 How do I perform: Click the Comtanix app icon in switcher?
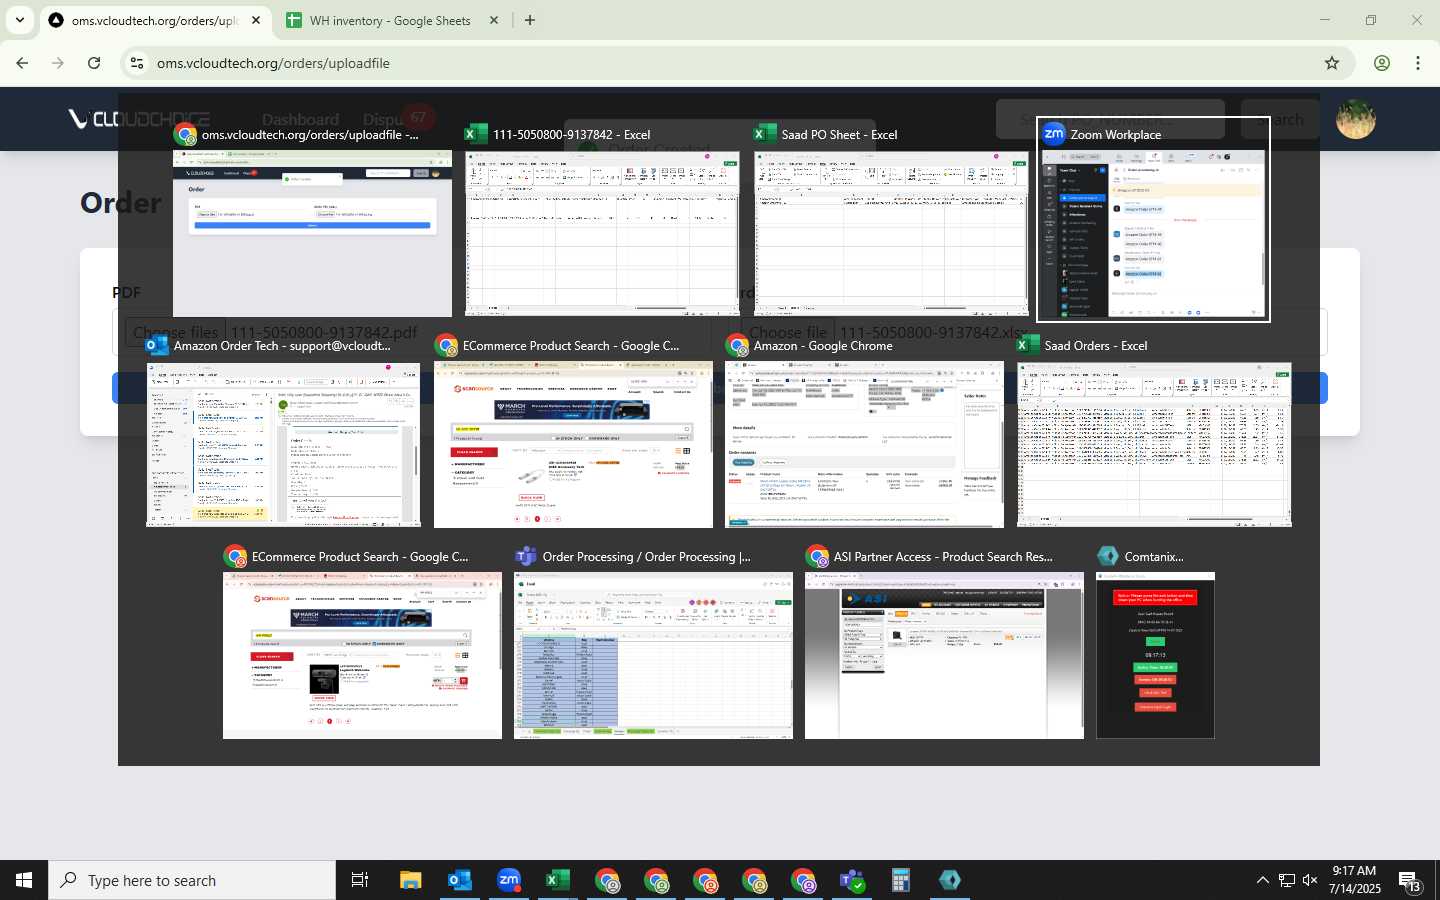(1108, 556)
